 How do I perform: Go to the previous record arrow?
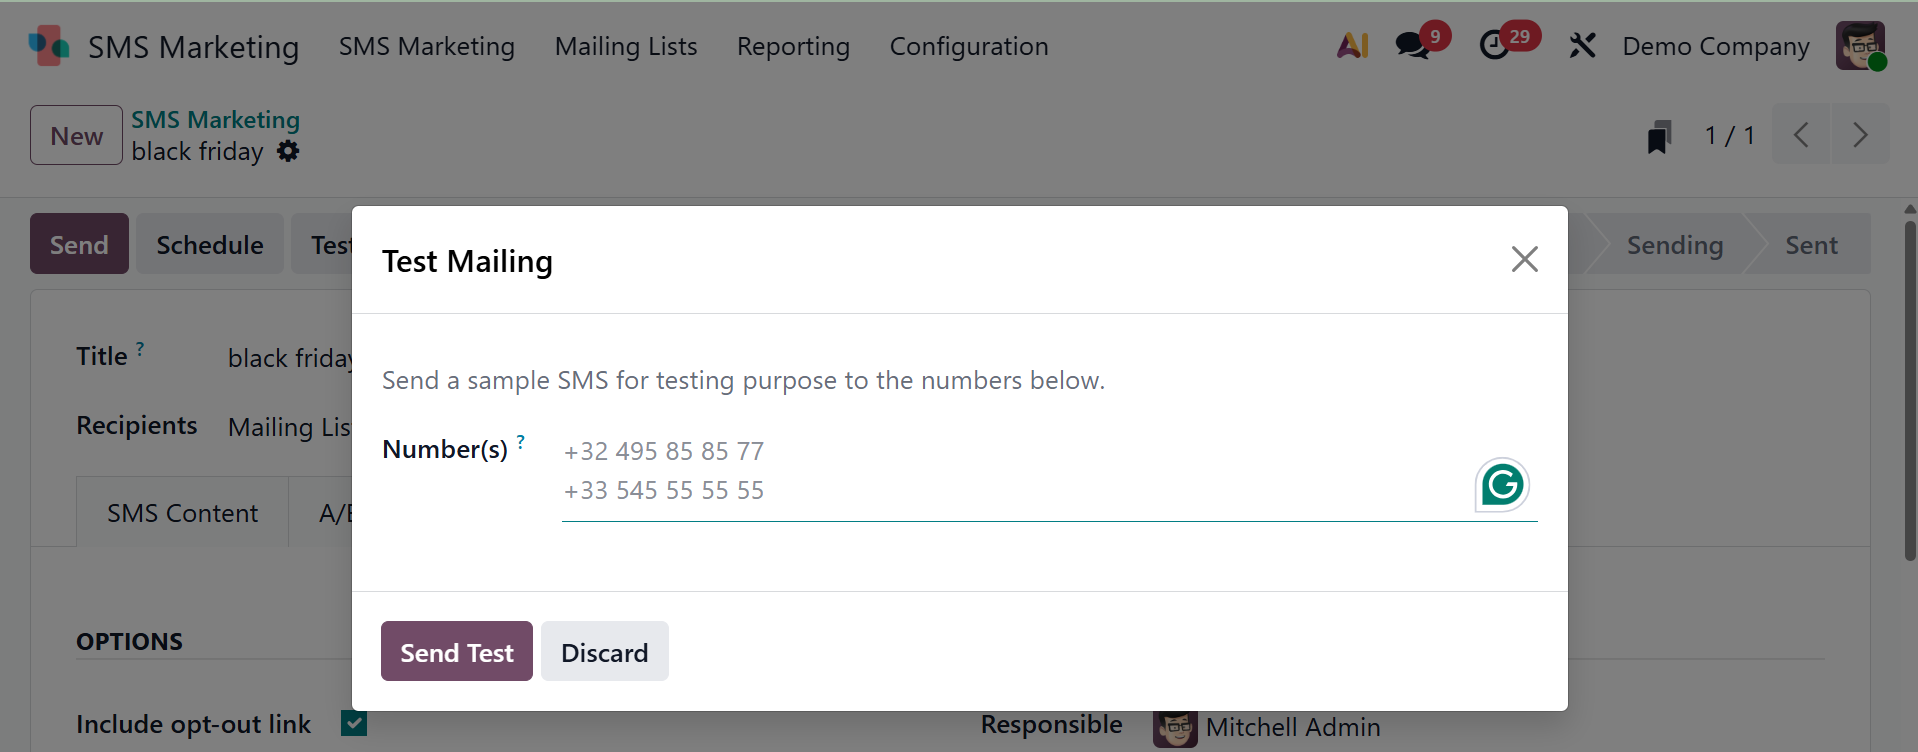(x=1801, y=135)
